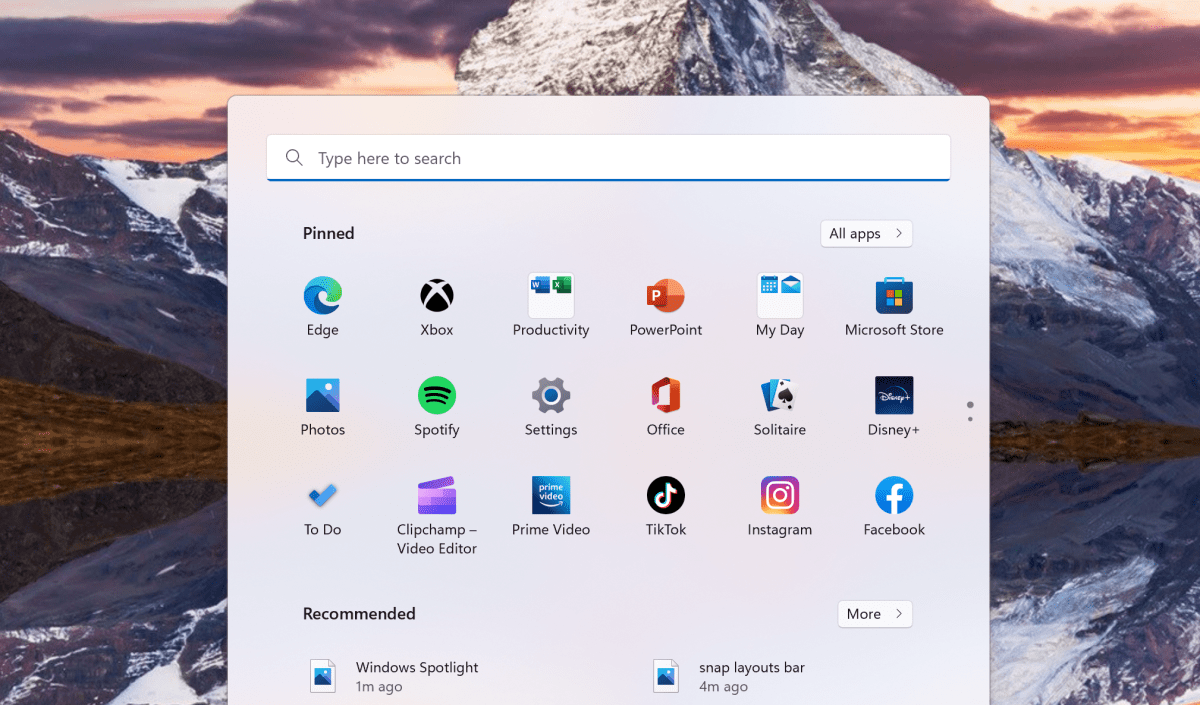Open the Facebook app
The image size is (1200, 705).
pos(894,495)
